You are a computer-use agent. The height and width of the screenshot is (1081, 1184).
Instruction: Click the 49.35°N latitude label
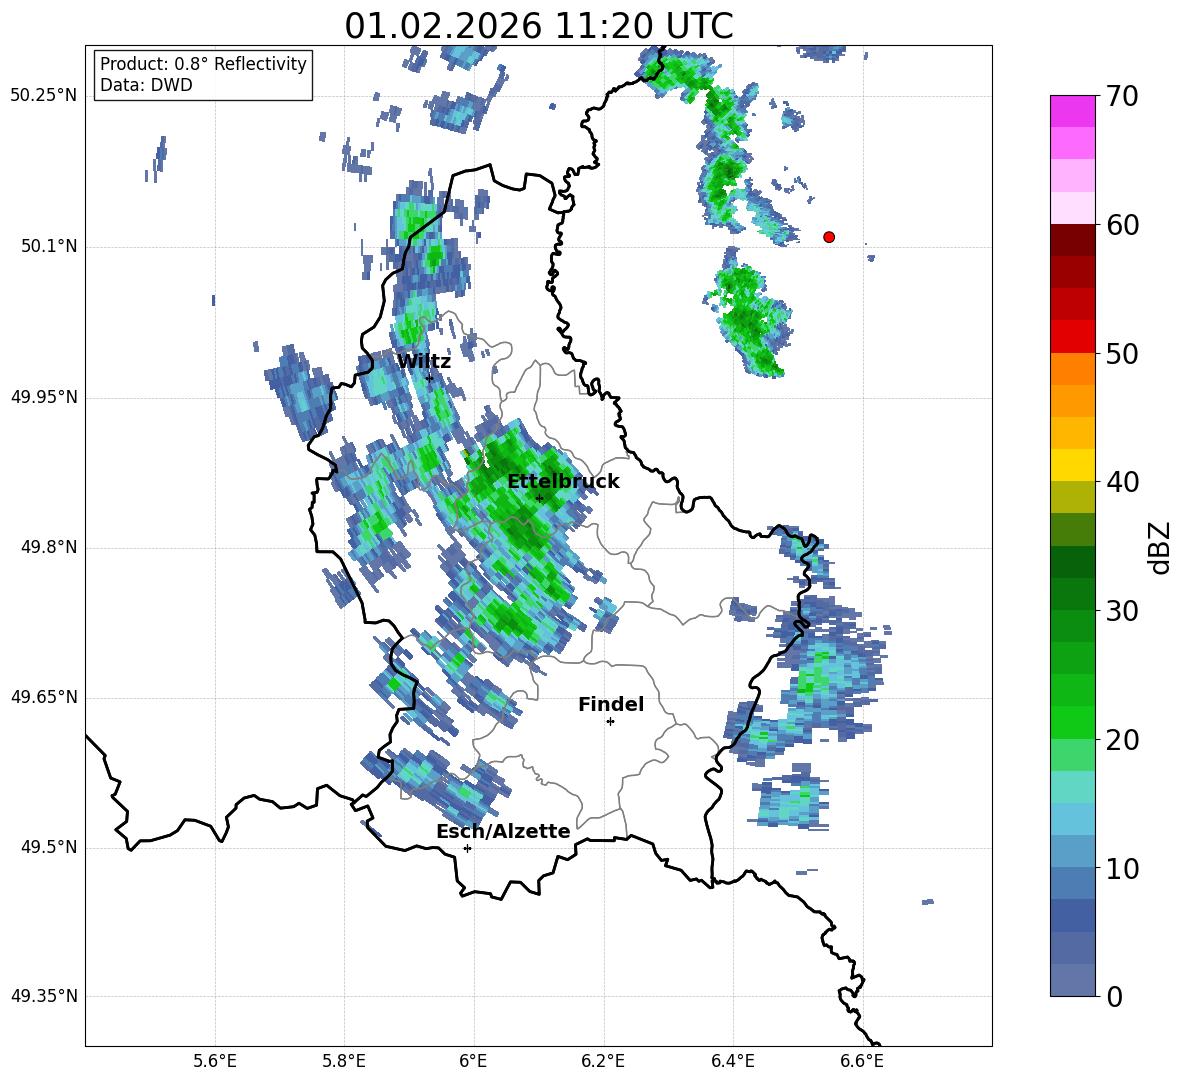coord(44,996)
